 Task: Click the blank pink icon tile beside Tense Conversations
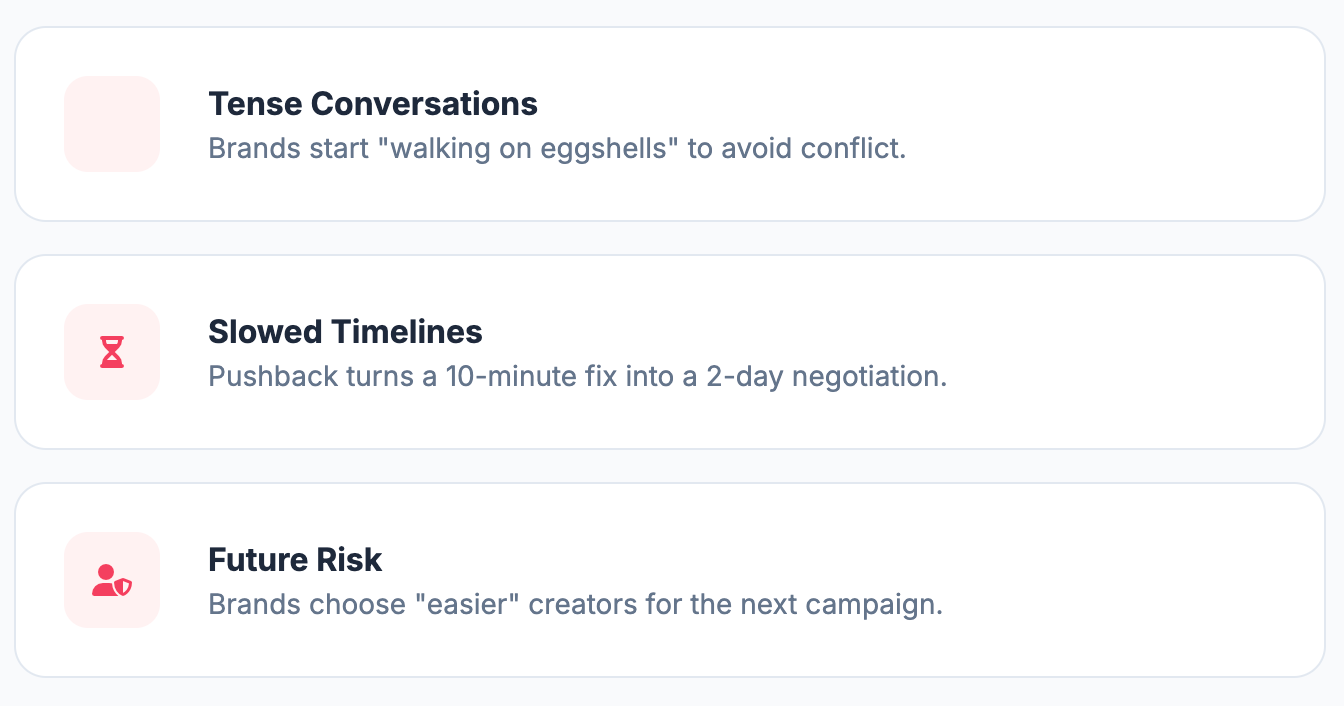tap(112, 124)
